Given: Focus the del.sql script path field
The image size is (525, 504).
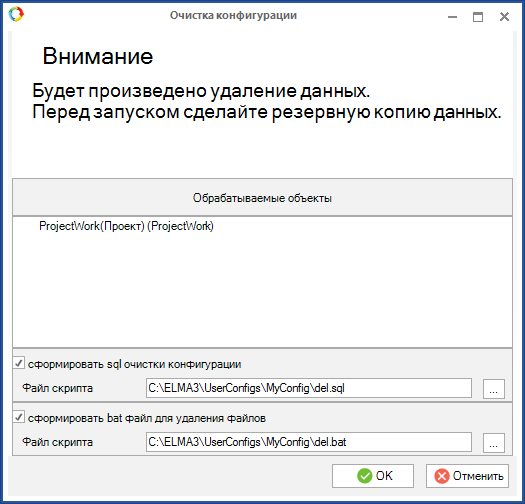Looking at the screenshot, I should click(x=309, y=388).
